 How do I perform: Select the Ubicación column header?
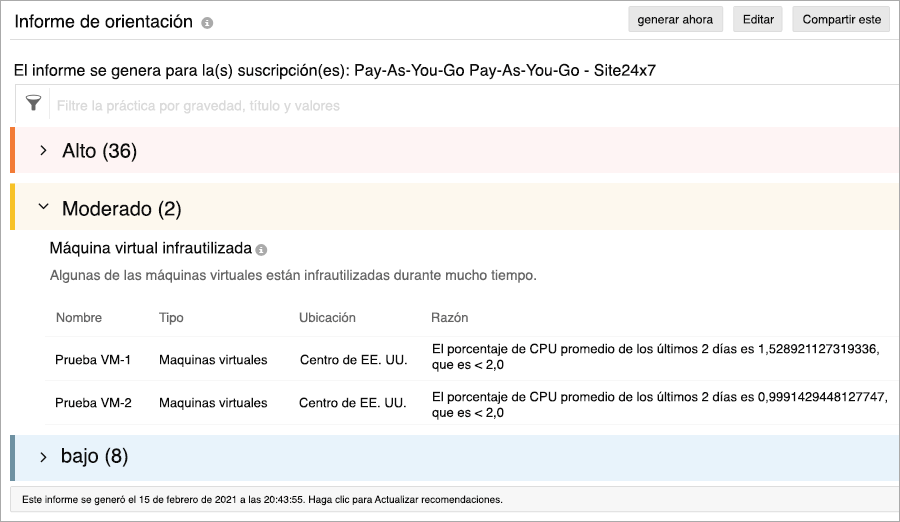[327, 318]
